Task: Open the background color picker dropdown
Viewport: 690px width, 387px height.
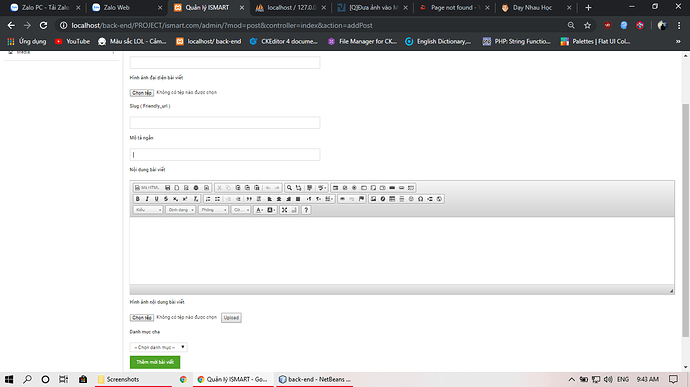Action: (x=271, y=210)
